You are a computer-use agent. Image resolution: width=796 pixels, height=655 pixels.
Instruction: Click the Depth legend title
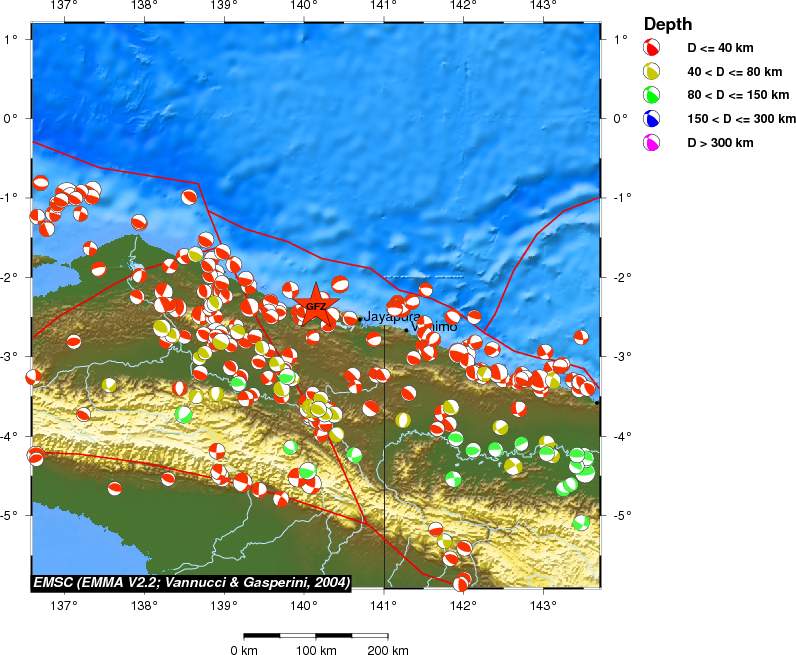tap(668, 24)
